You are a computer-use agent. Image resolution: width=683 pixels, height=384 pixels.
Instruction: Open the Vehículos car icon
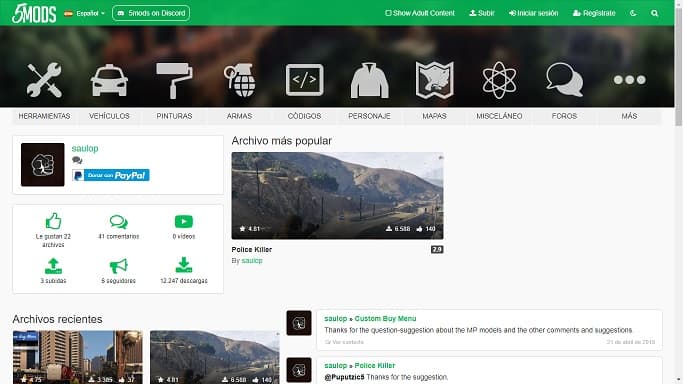(109, 80)
